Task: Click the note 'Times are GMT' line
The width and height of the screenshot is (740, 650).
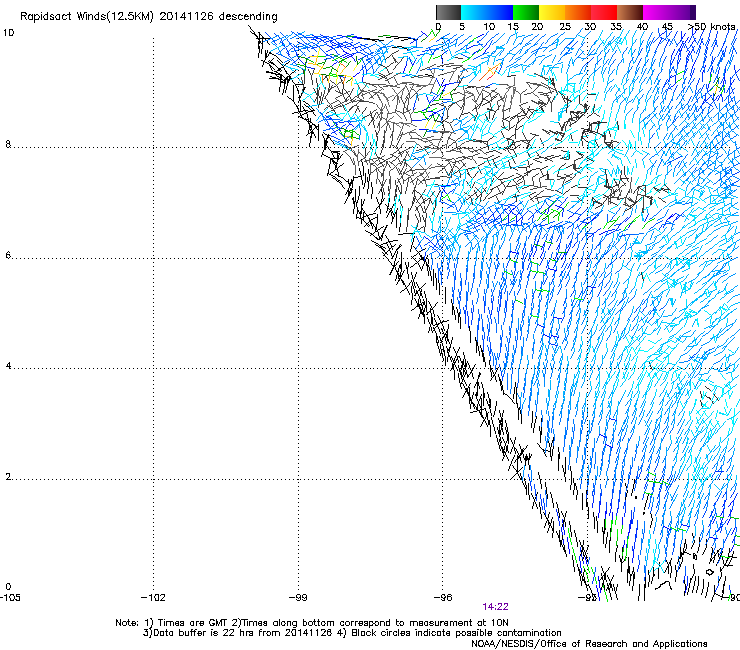Action: pos(312,623)
